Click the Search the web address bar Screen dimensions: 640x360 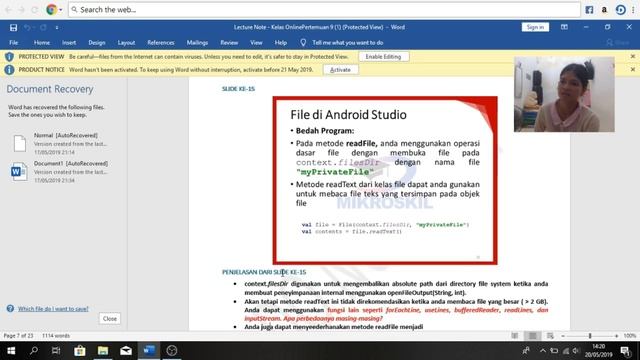click(324, 10)
